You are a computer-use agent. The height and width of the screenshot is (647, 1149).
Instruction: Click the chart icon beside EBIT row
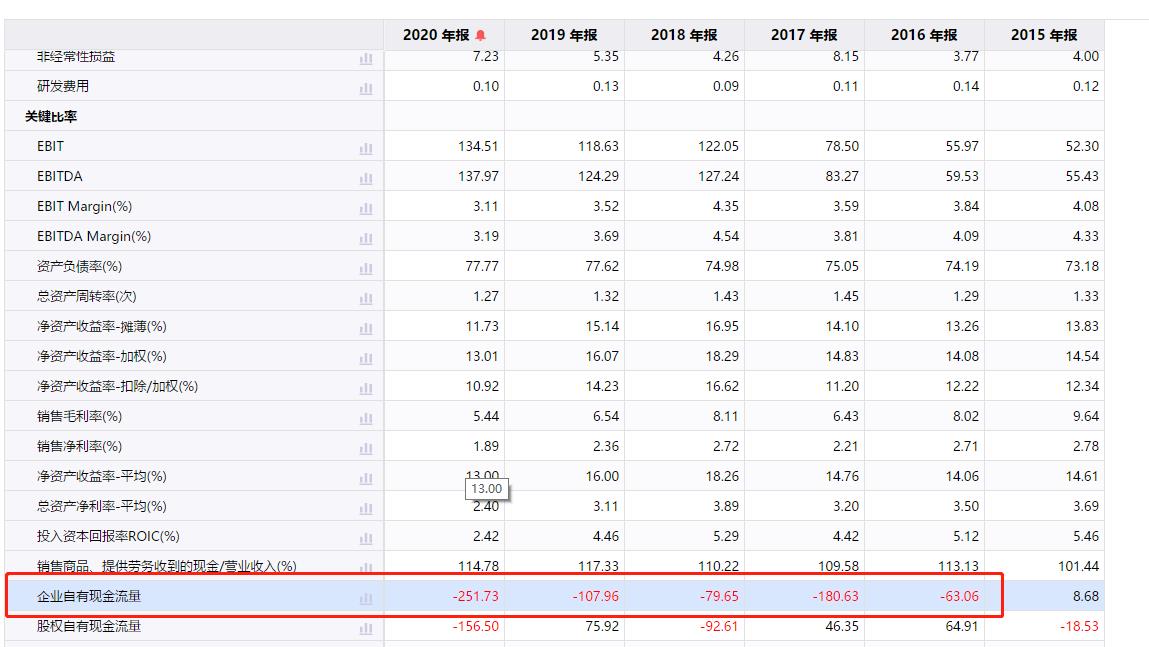tap(365, 148)
